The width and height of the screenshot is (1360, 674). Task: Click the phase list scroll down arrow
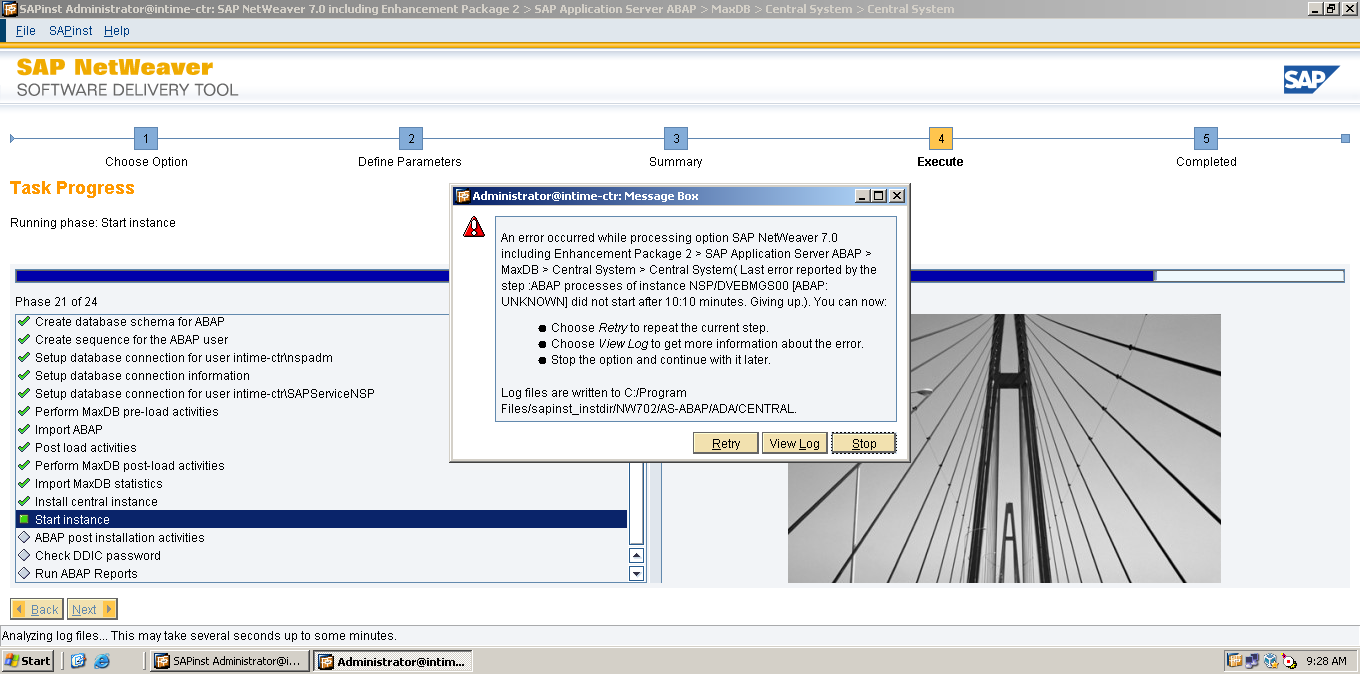636,573
